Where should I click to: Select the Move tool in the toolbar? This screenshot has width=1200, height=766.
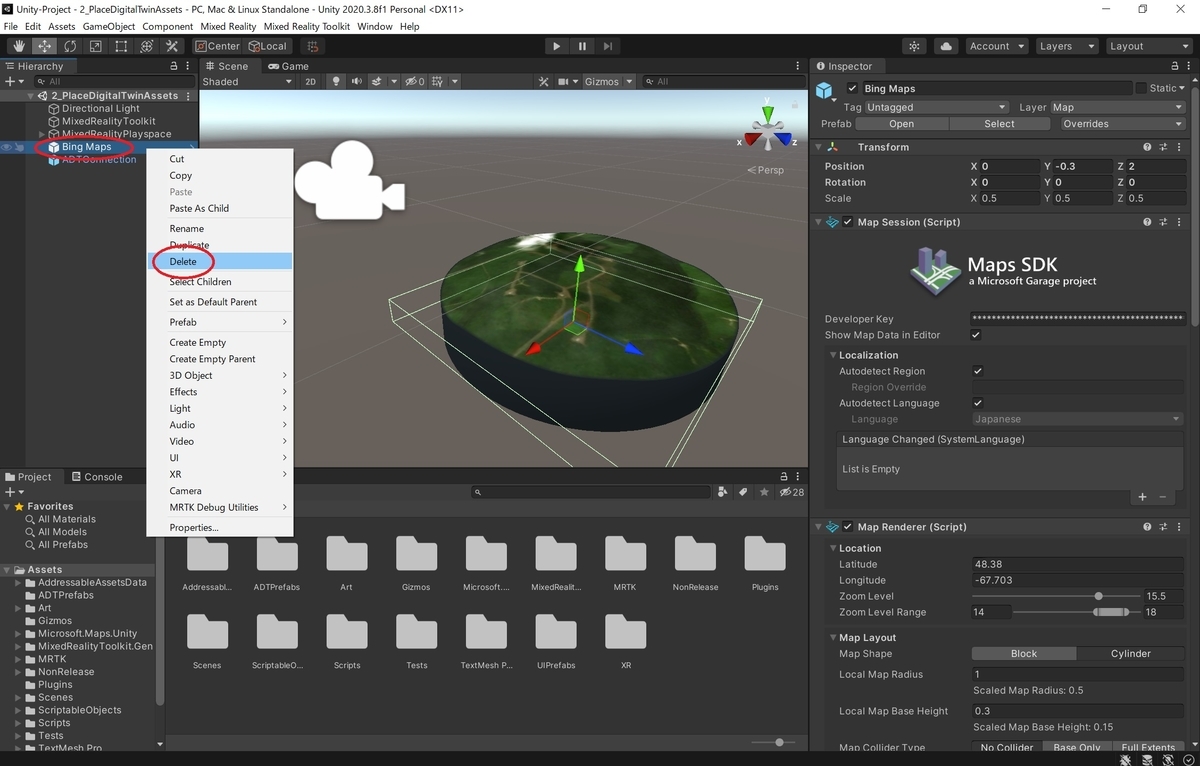(45, 46)
